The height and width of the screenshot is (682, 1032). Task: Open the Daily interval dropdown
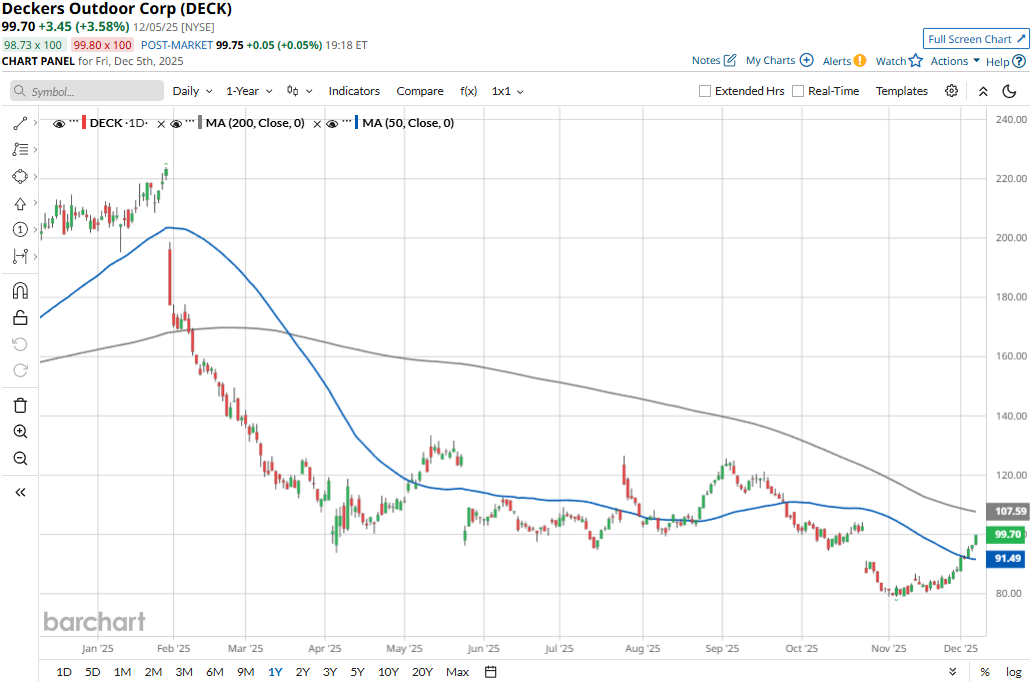click(192, 91)
